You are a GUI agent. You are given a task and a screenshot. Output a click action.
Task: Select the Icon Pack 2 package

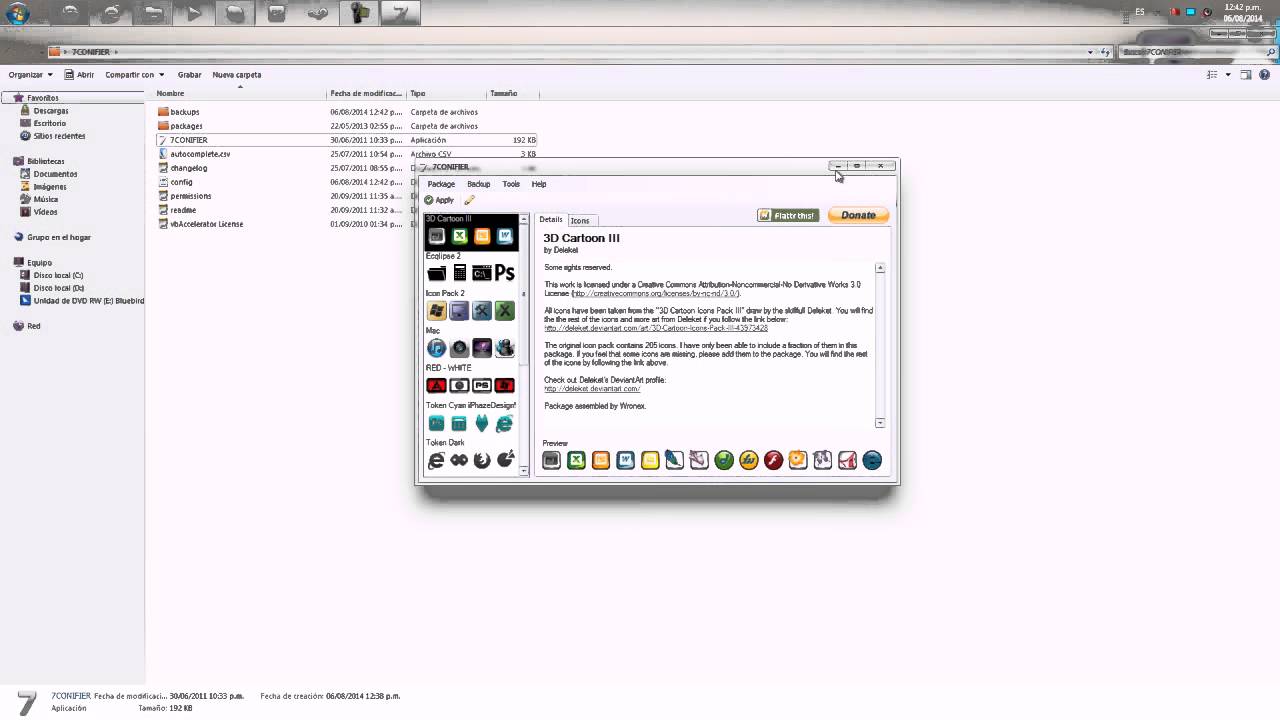(x=472, y=305)
